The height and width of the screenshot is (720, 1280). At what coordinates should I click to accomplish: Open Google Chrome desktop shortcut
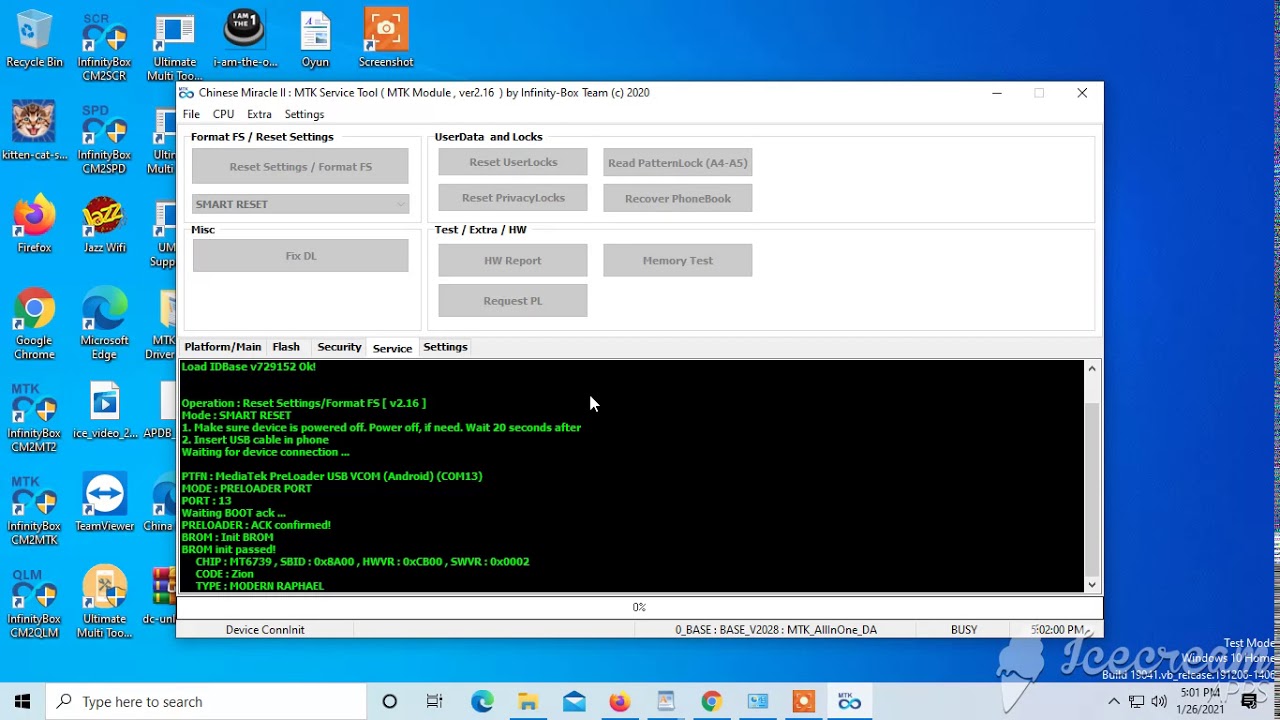34,324
